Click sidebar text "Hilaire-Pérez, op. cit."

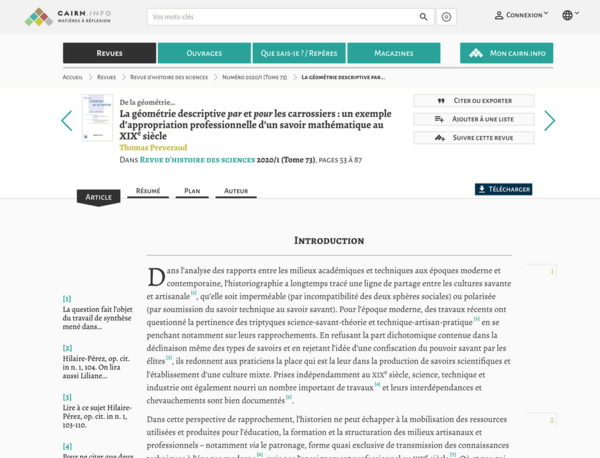pos(96,359)
